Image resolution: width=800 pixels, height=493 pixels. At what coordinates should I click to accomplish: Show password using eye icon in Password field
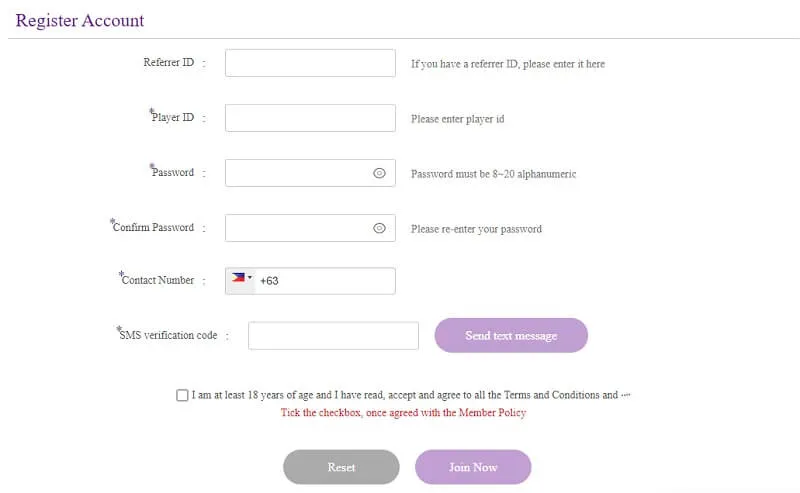pos(379,173)
